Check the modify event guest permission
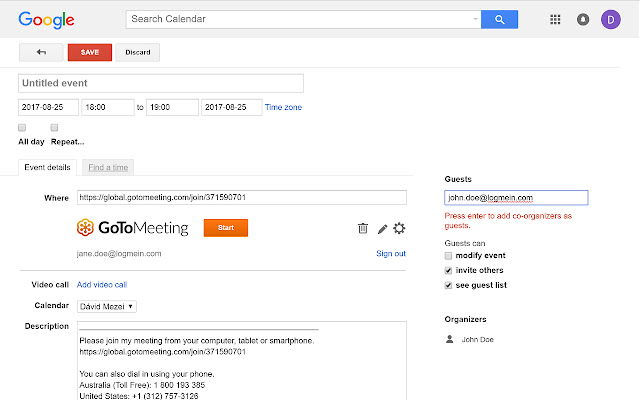640x400 pixels. (448, 256)
